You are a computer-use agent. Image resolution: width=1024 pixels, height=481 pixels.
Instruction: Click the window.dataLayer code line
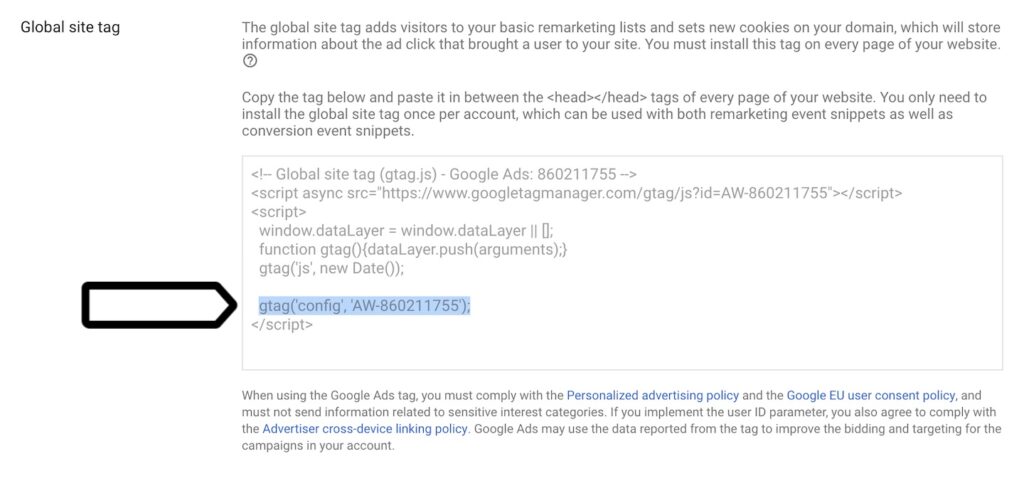tap(406, 230)
